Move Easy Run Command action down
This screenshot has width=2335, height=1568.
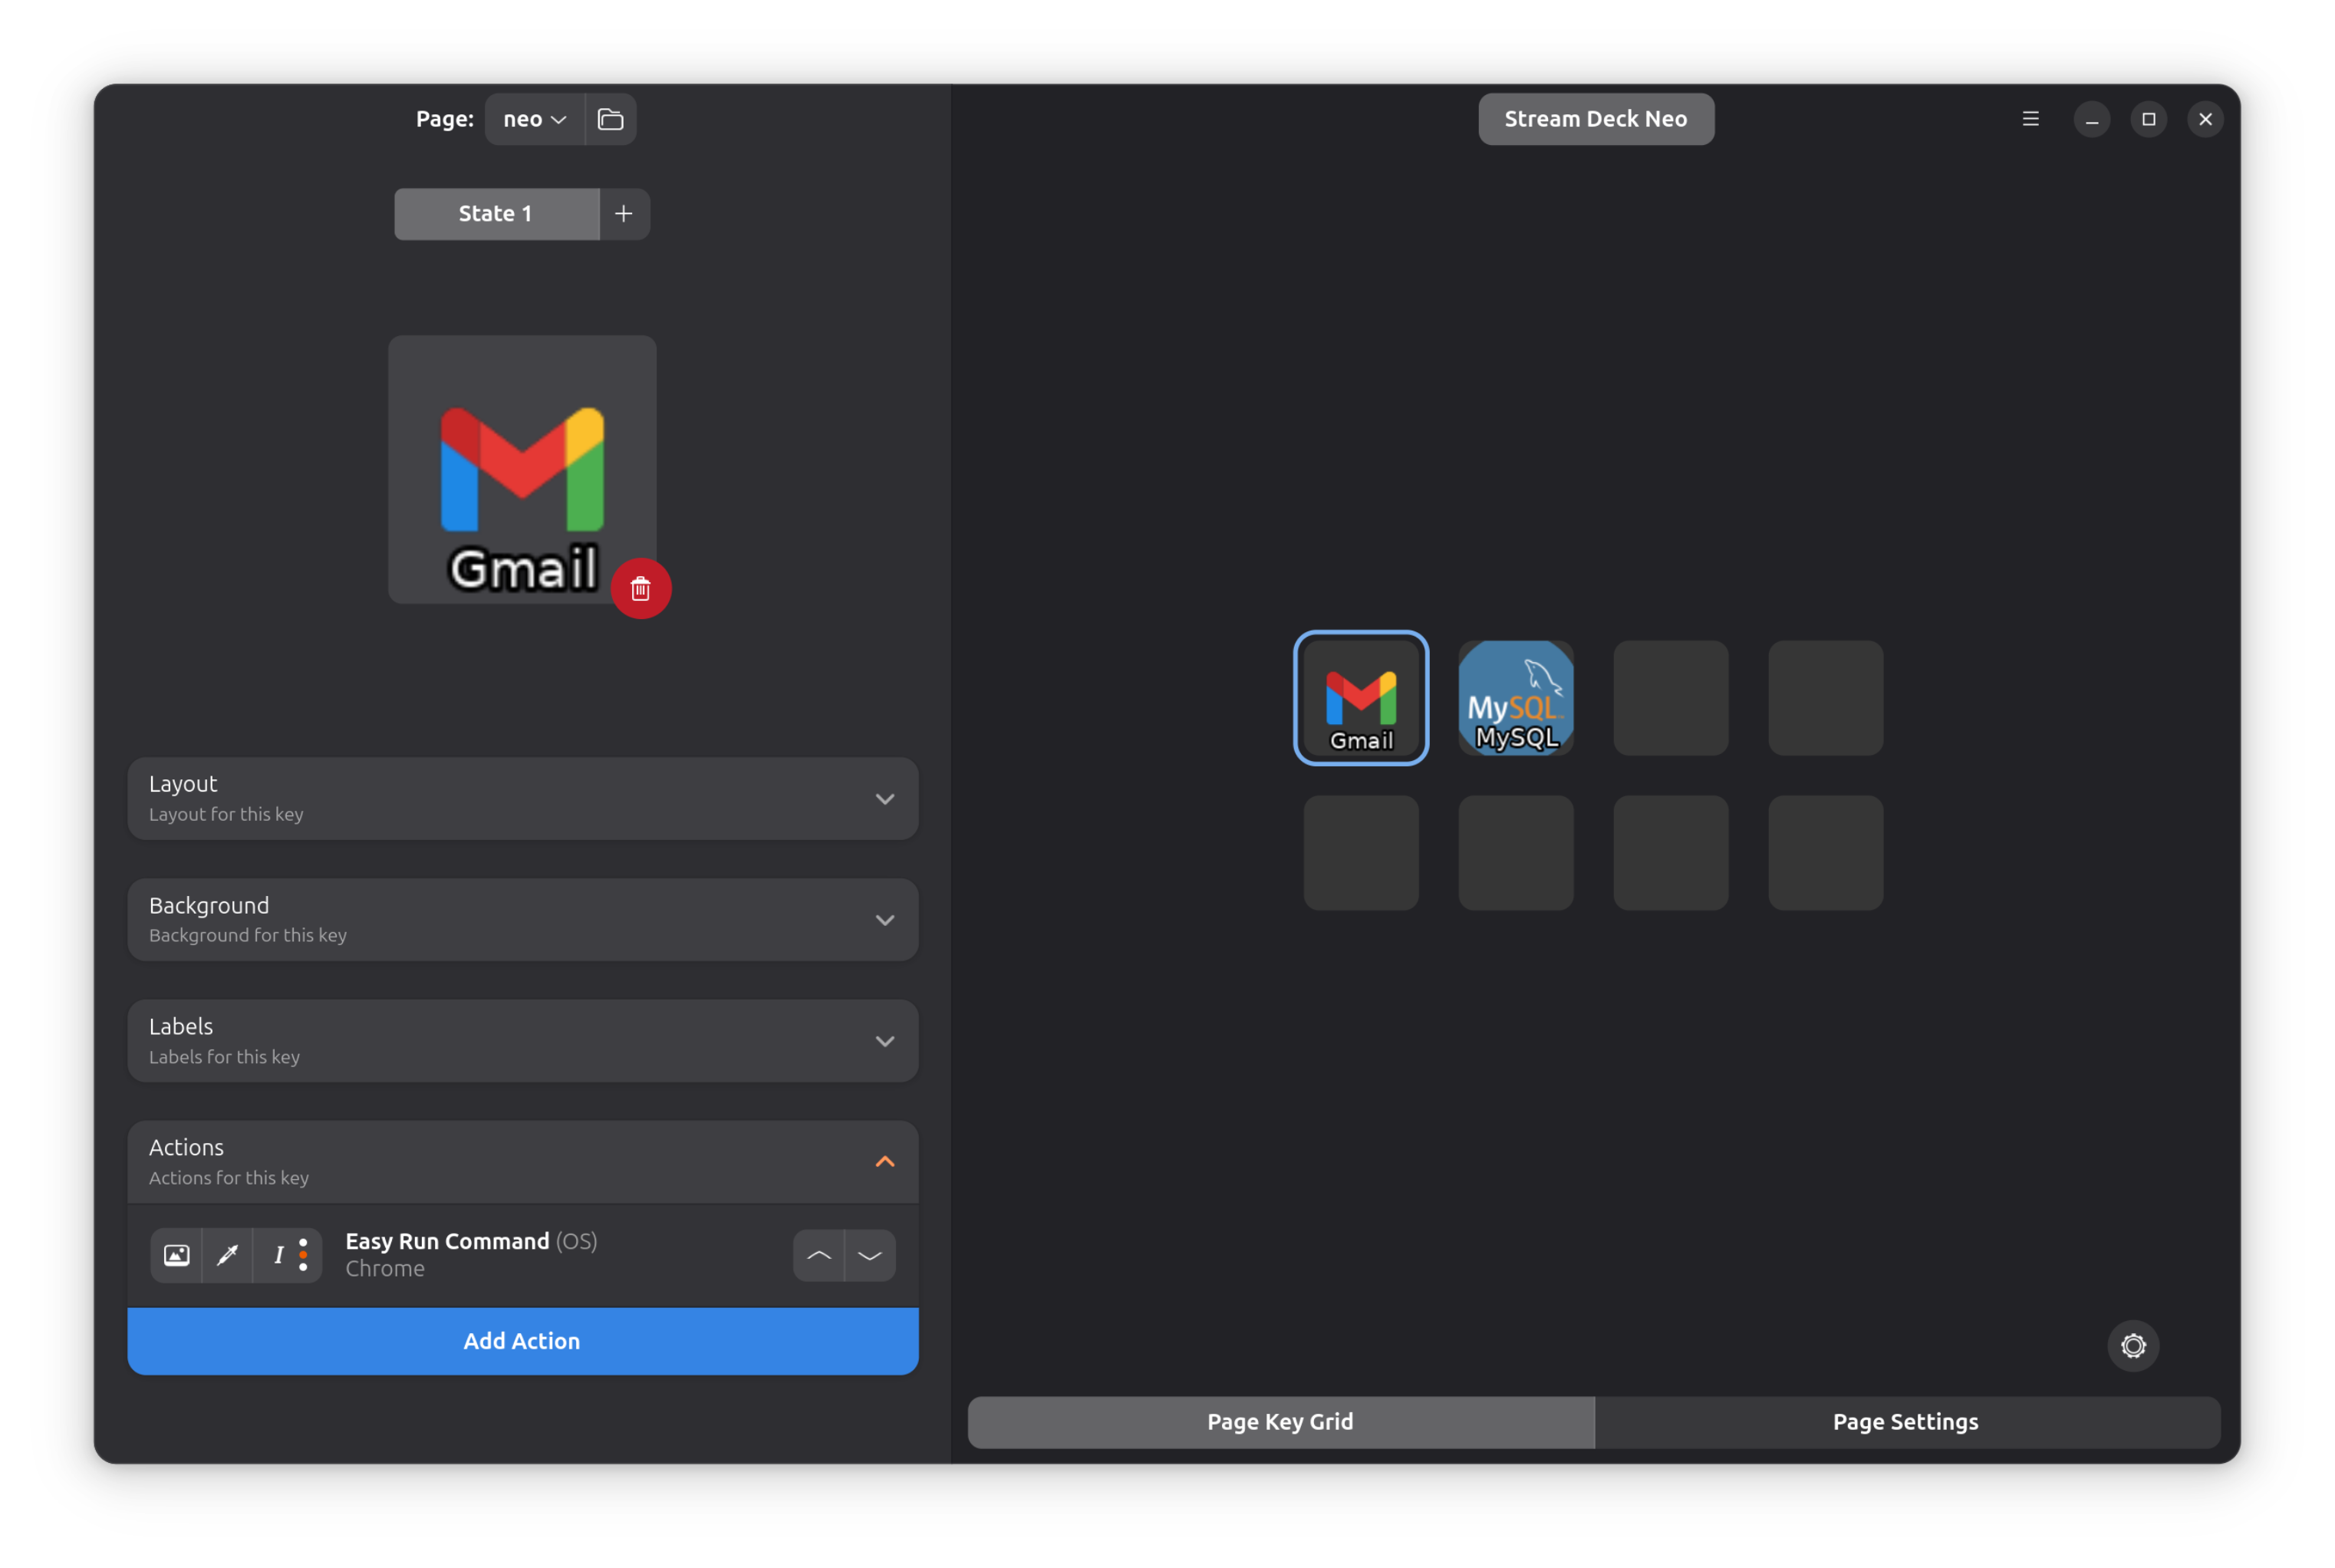point(870,1256)
